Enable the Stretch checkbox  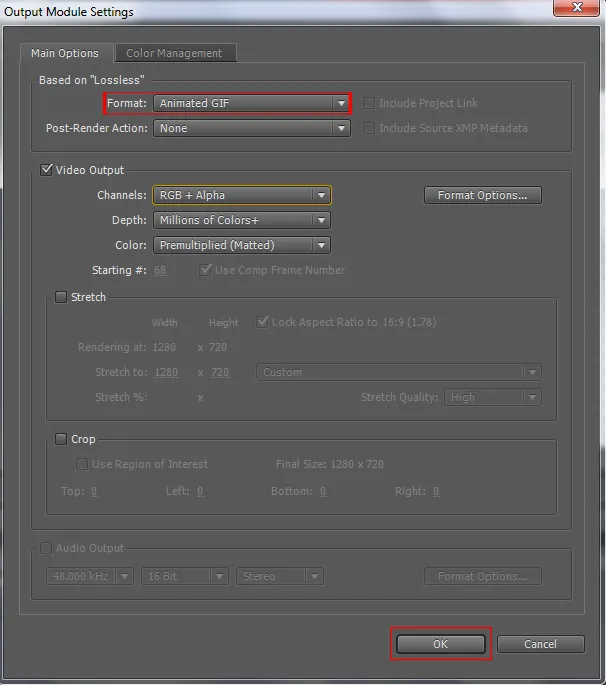pos(61,297)
